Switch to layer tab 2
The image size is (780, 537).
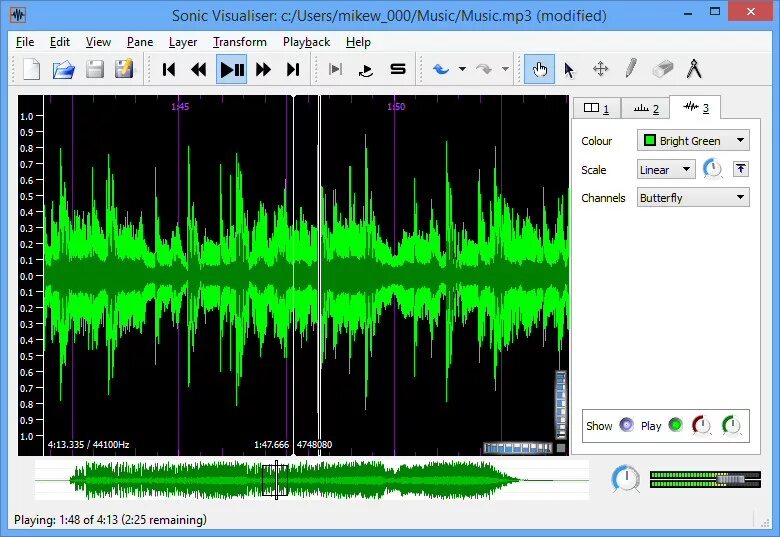coord(646,108)
